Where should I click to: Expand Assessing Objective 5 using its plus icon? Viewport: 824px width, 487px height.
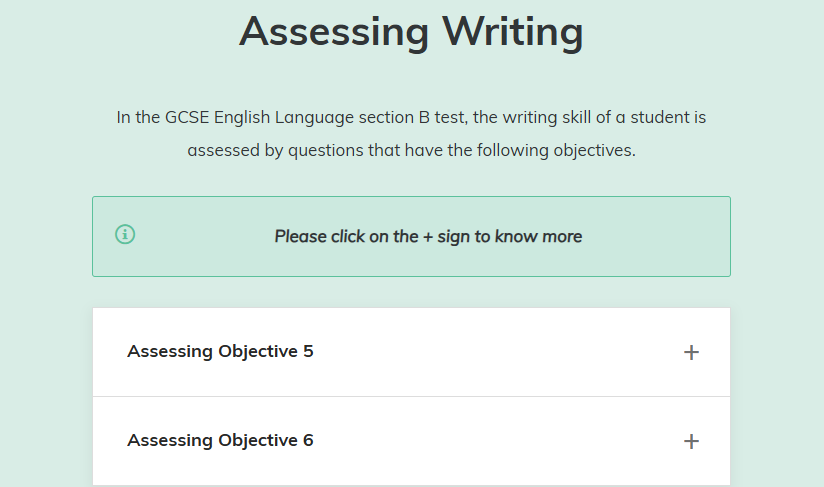(691, 353)
